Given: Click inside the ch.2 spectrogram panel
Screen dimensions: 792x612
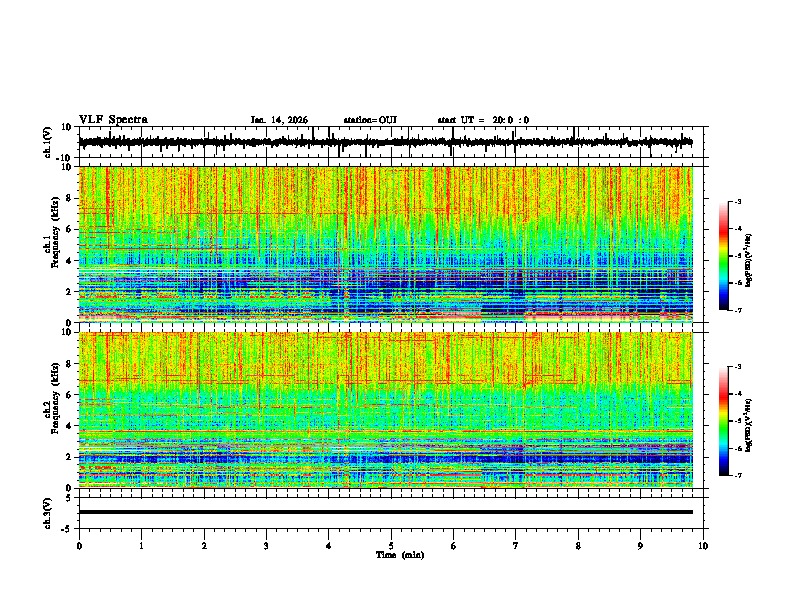Looking at the screenshot, I should coord(386,410).
